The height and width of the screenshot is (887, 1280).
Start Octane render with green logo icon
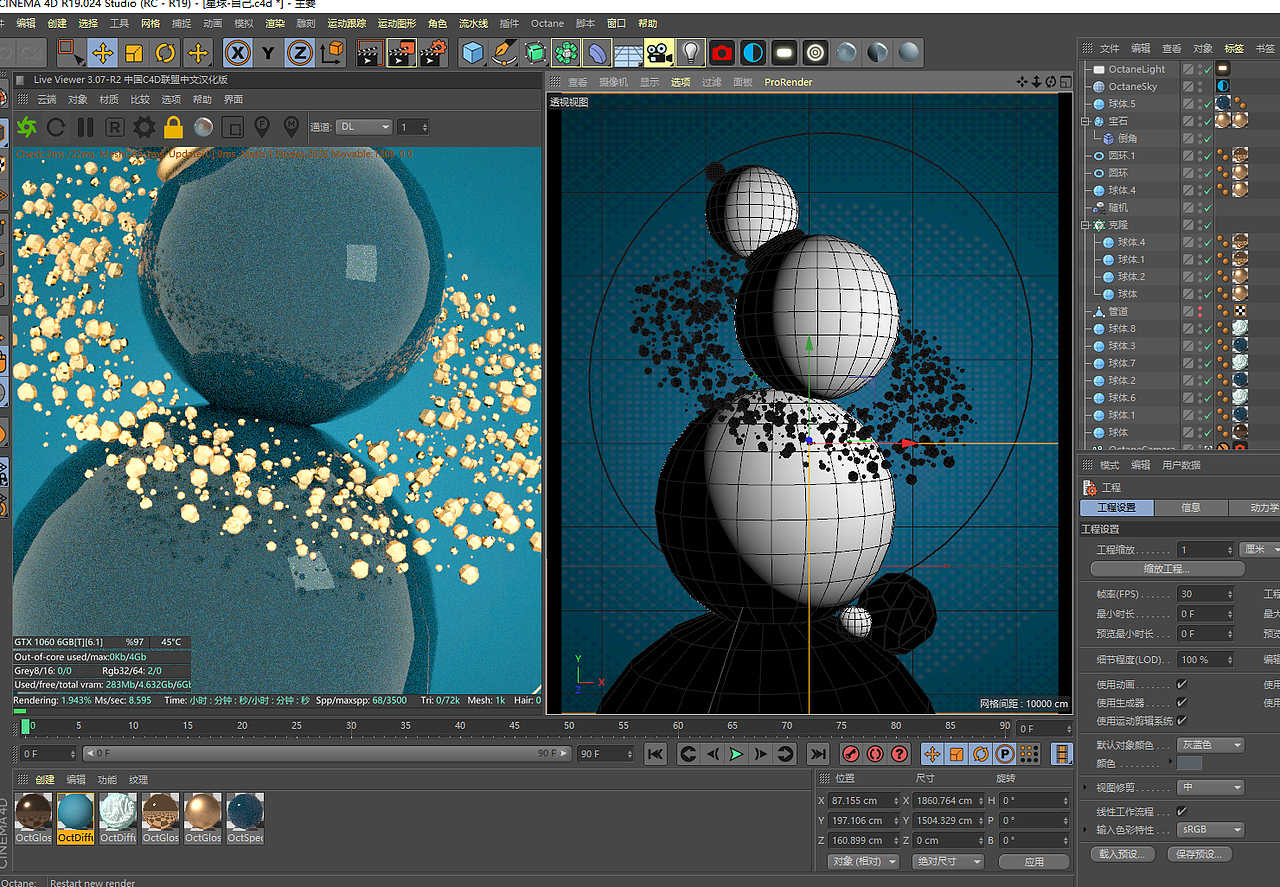[x=27, y=127]
